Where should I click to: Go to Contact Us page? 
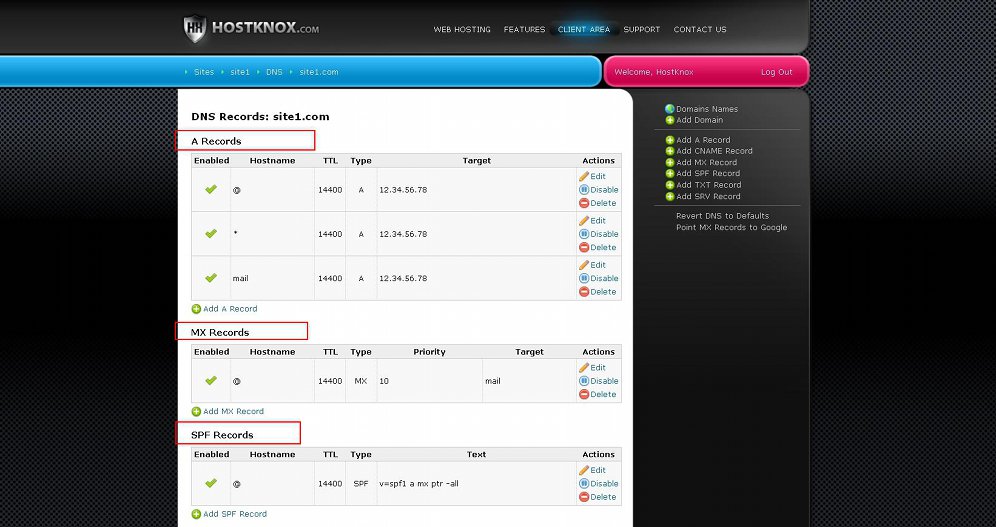pos(700,29)
